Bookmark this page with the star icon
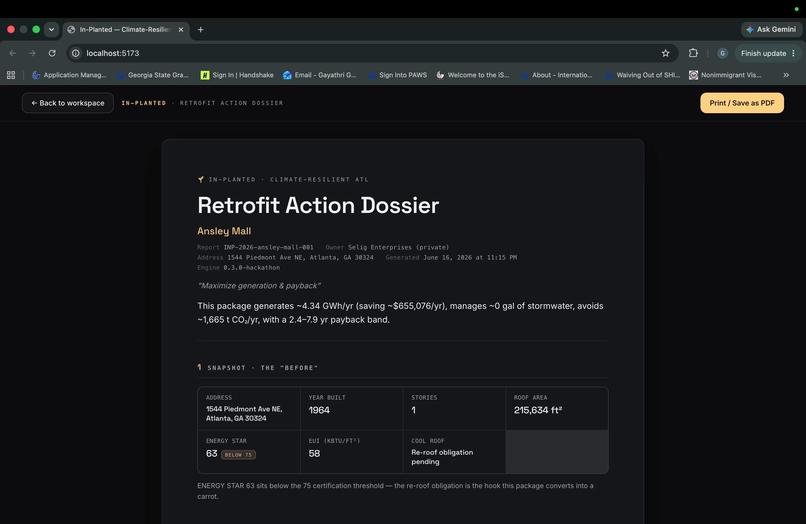The width and height of the screenshot is (806, 524). [x=666, y=53]
